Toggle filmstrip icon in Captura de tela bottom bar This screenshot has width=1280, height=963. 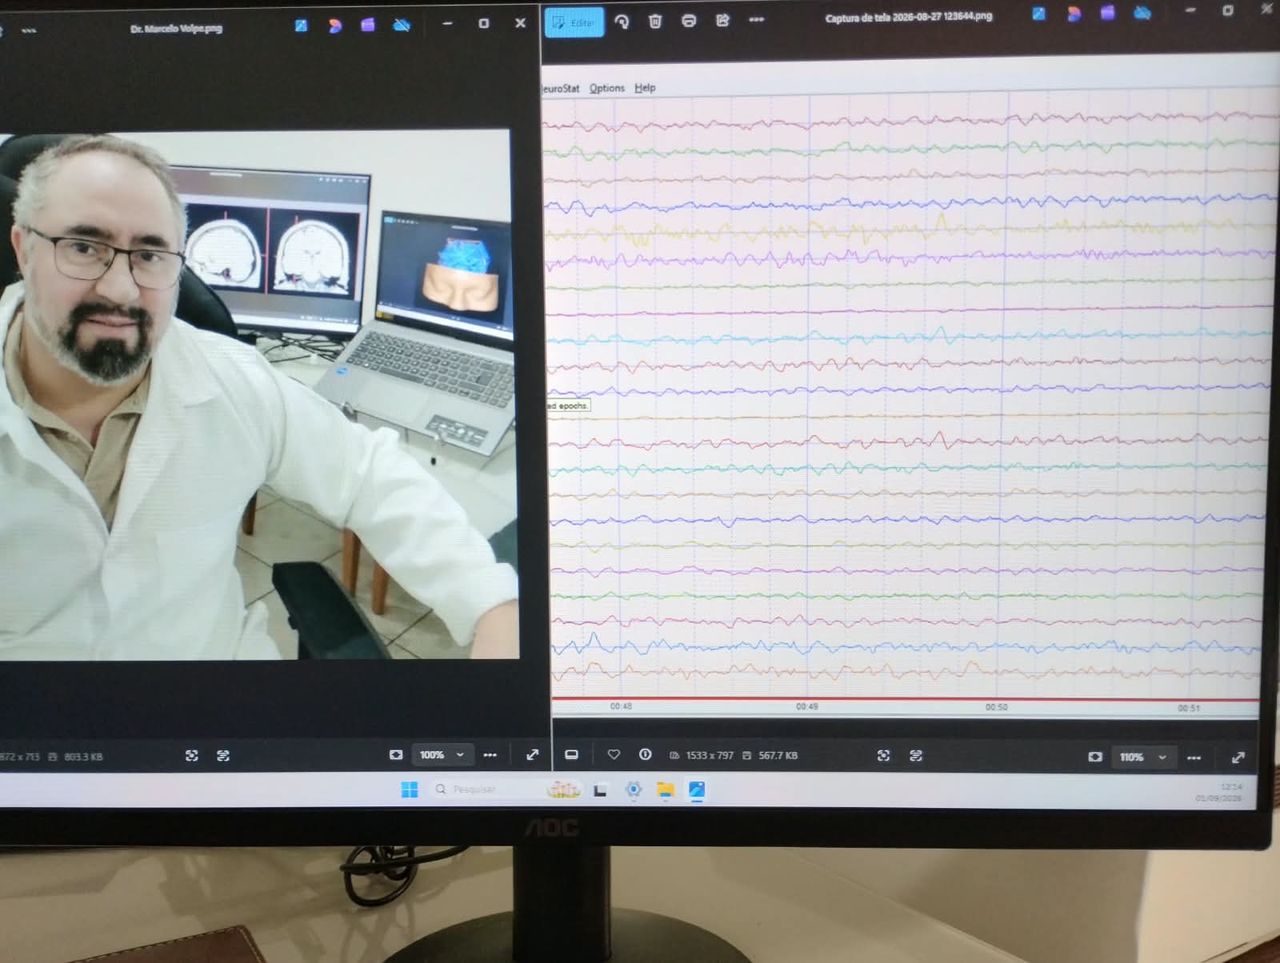(x=571, y=755)
